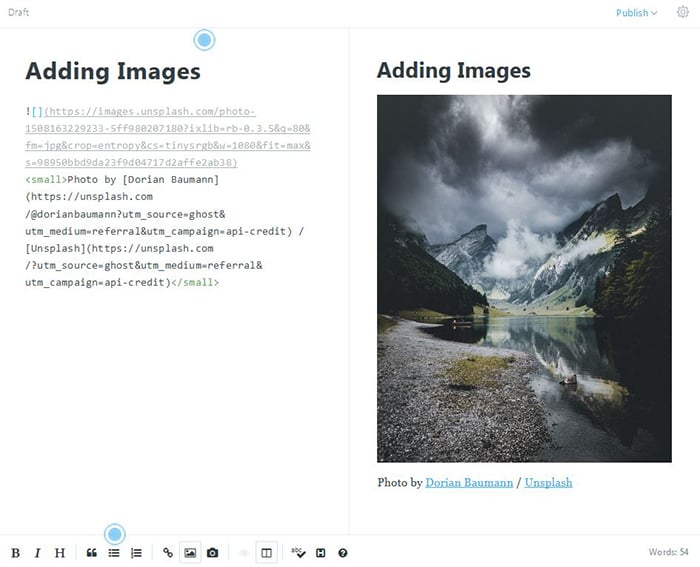Click into the Adding Images title in editor
This screenshot has width=700, height=567.
click(113, 71)
